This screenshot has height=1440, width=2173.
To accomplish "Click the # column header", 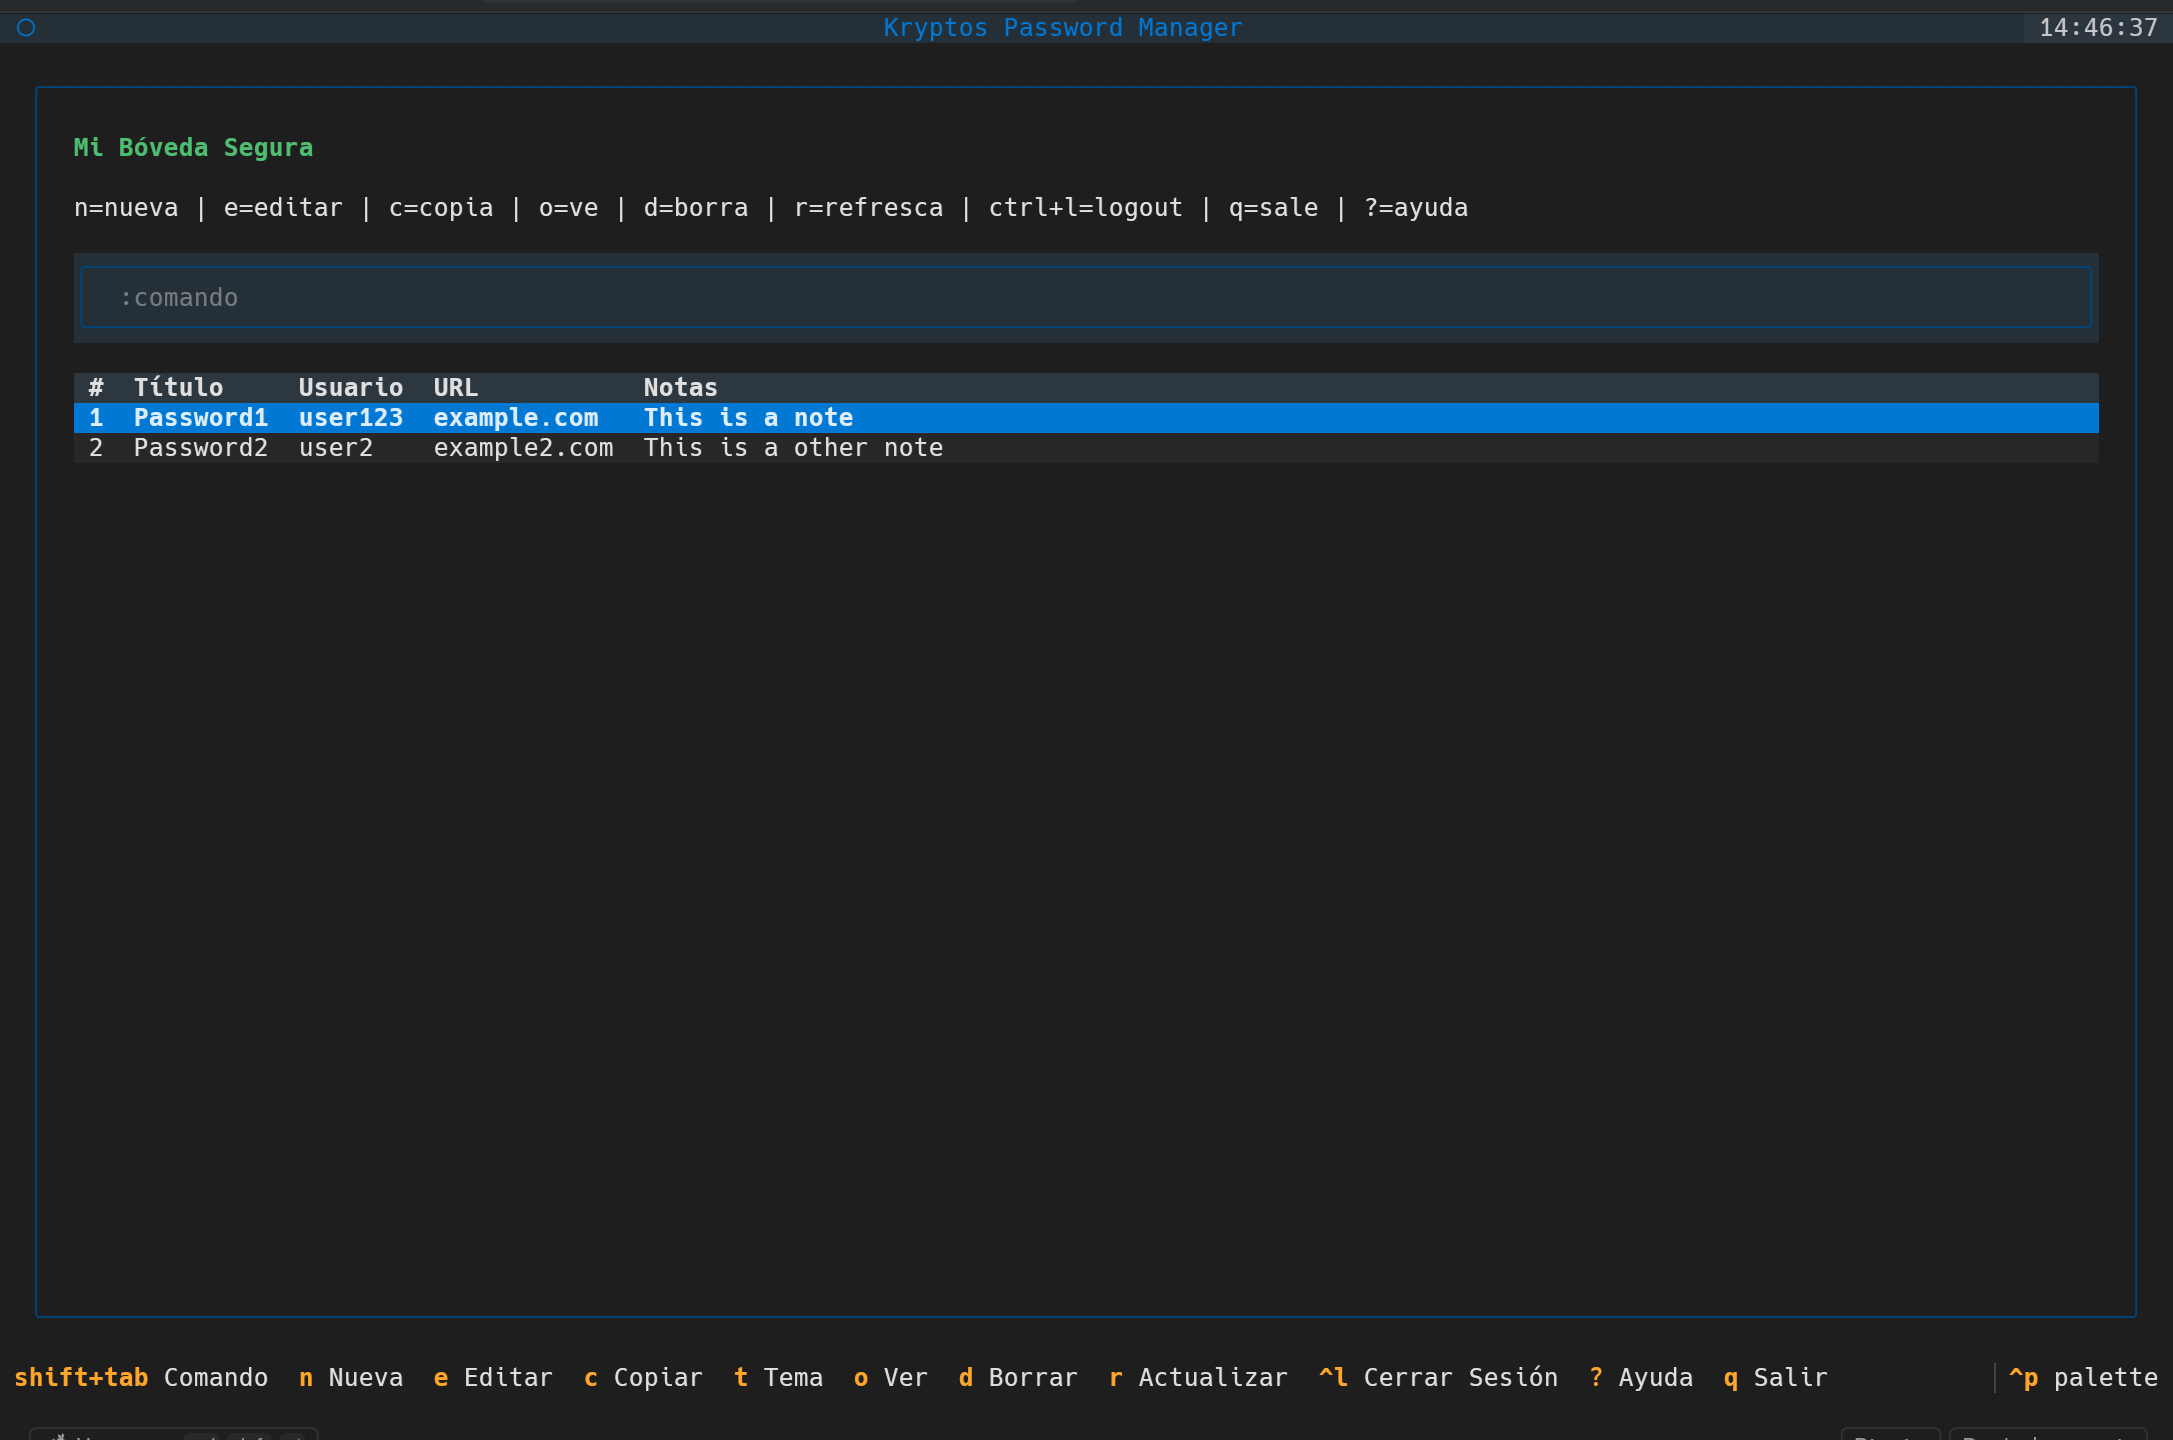I will [x=96, y=388].
